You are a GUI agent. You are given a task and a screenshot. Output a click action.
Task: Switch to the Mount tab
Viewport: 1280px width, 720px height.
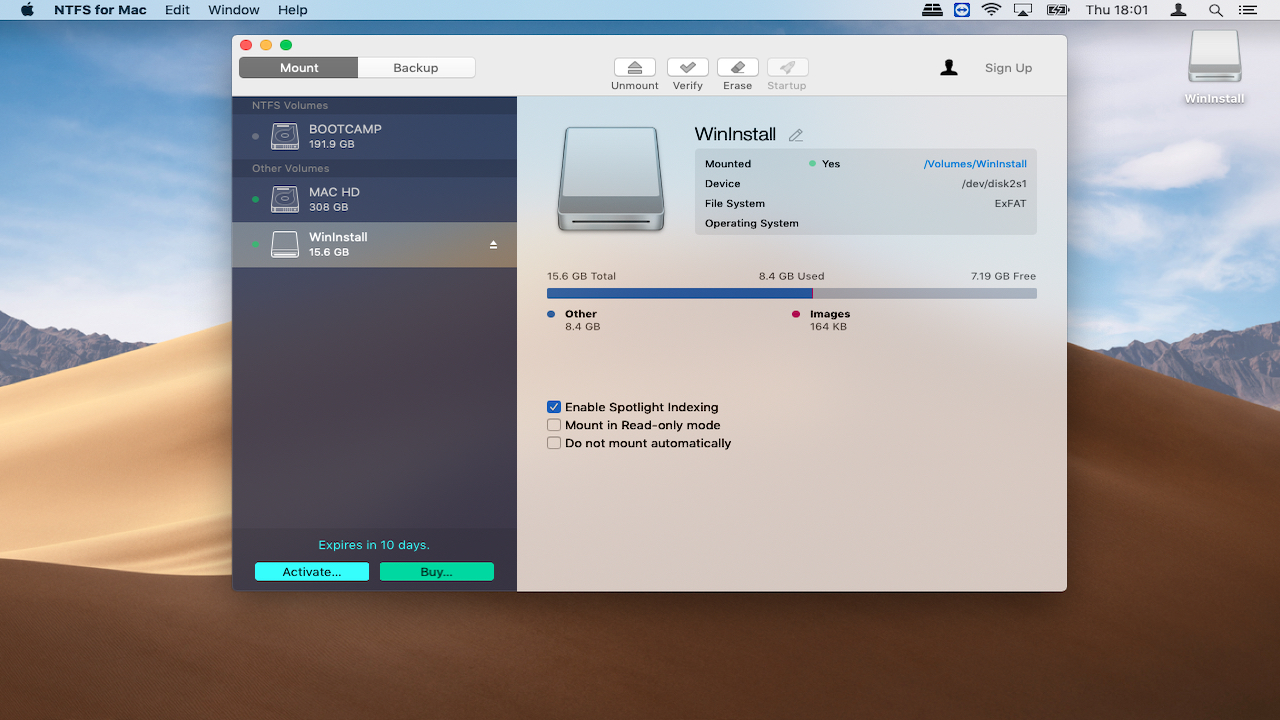[299, 68]
